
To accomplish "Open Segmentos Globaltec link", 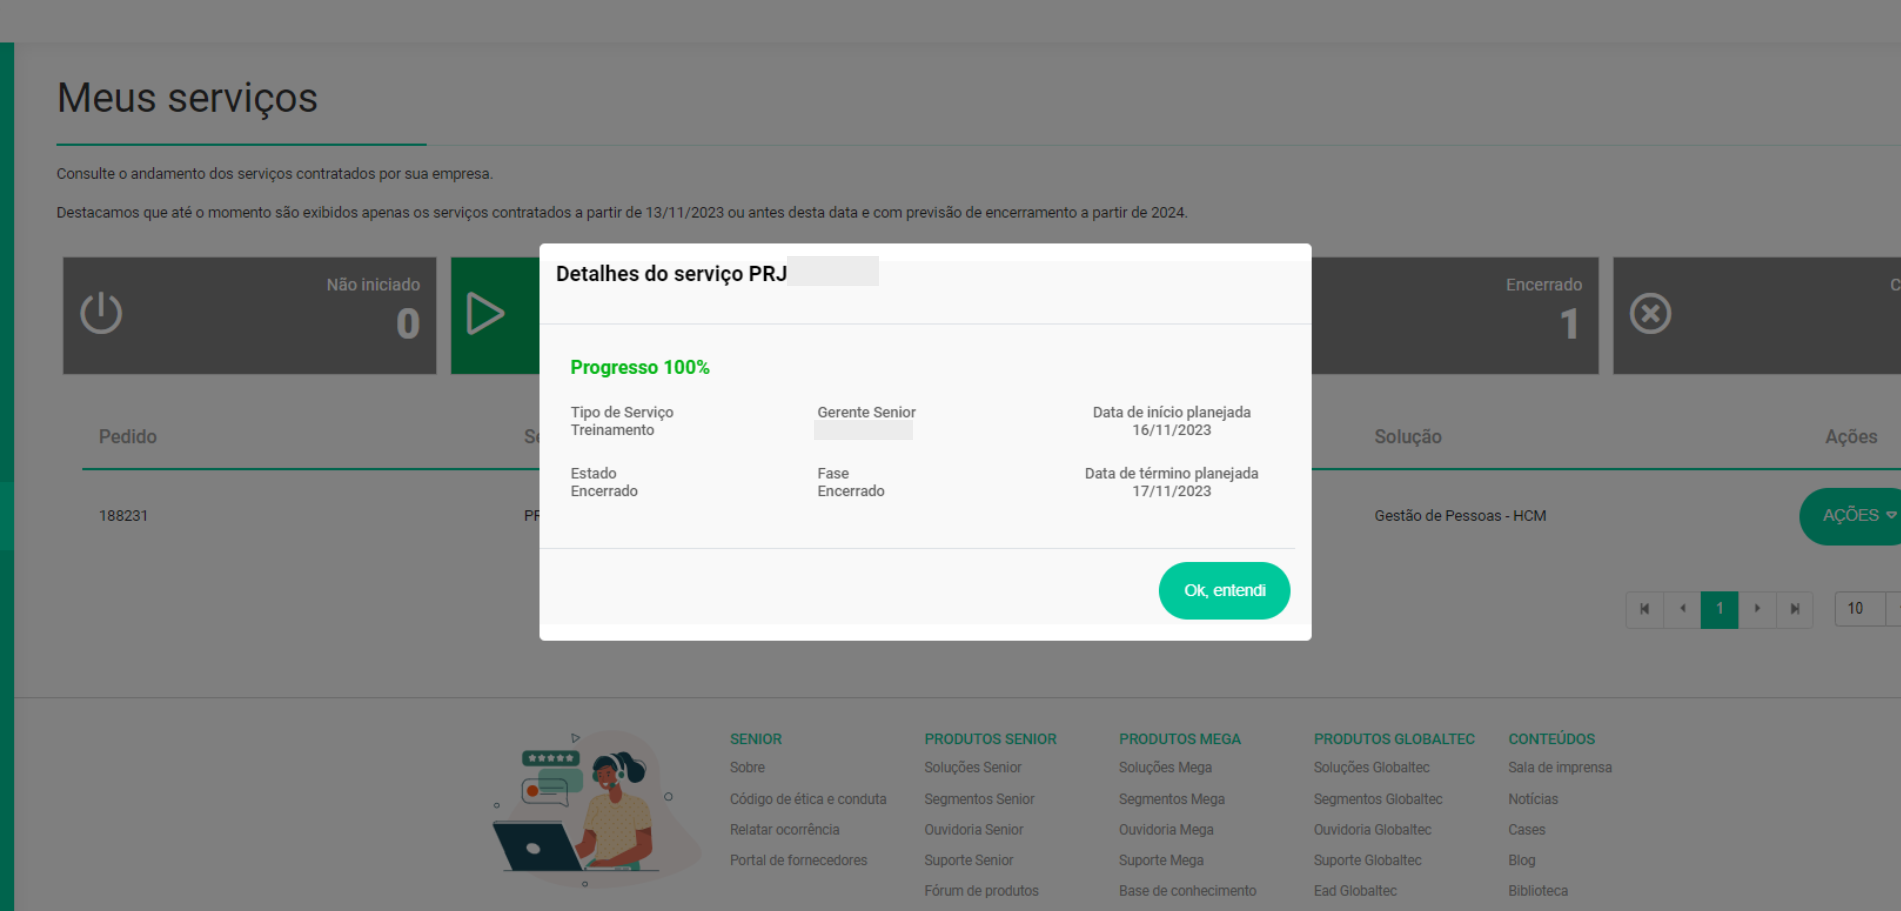I will pyautogui.click(x=1378, y=799).
